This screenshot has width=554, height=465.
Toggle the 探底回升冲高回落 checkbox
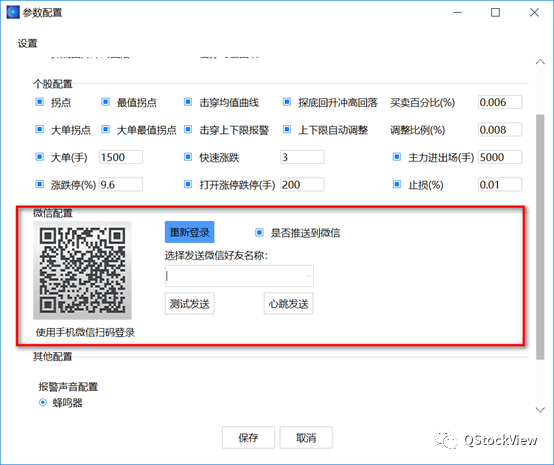tap(287, 102)
